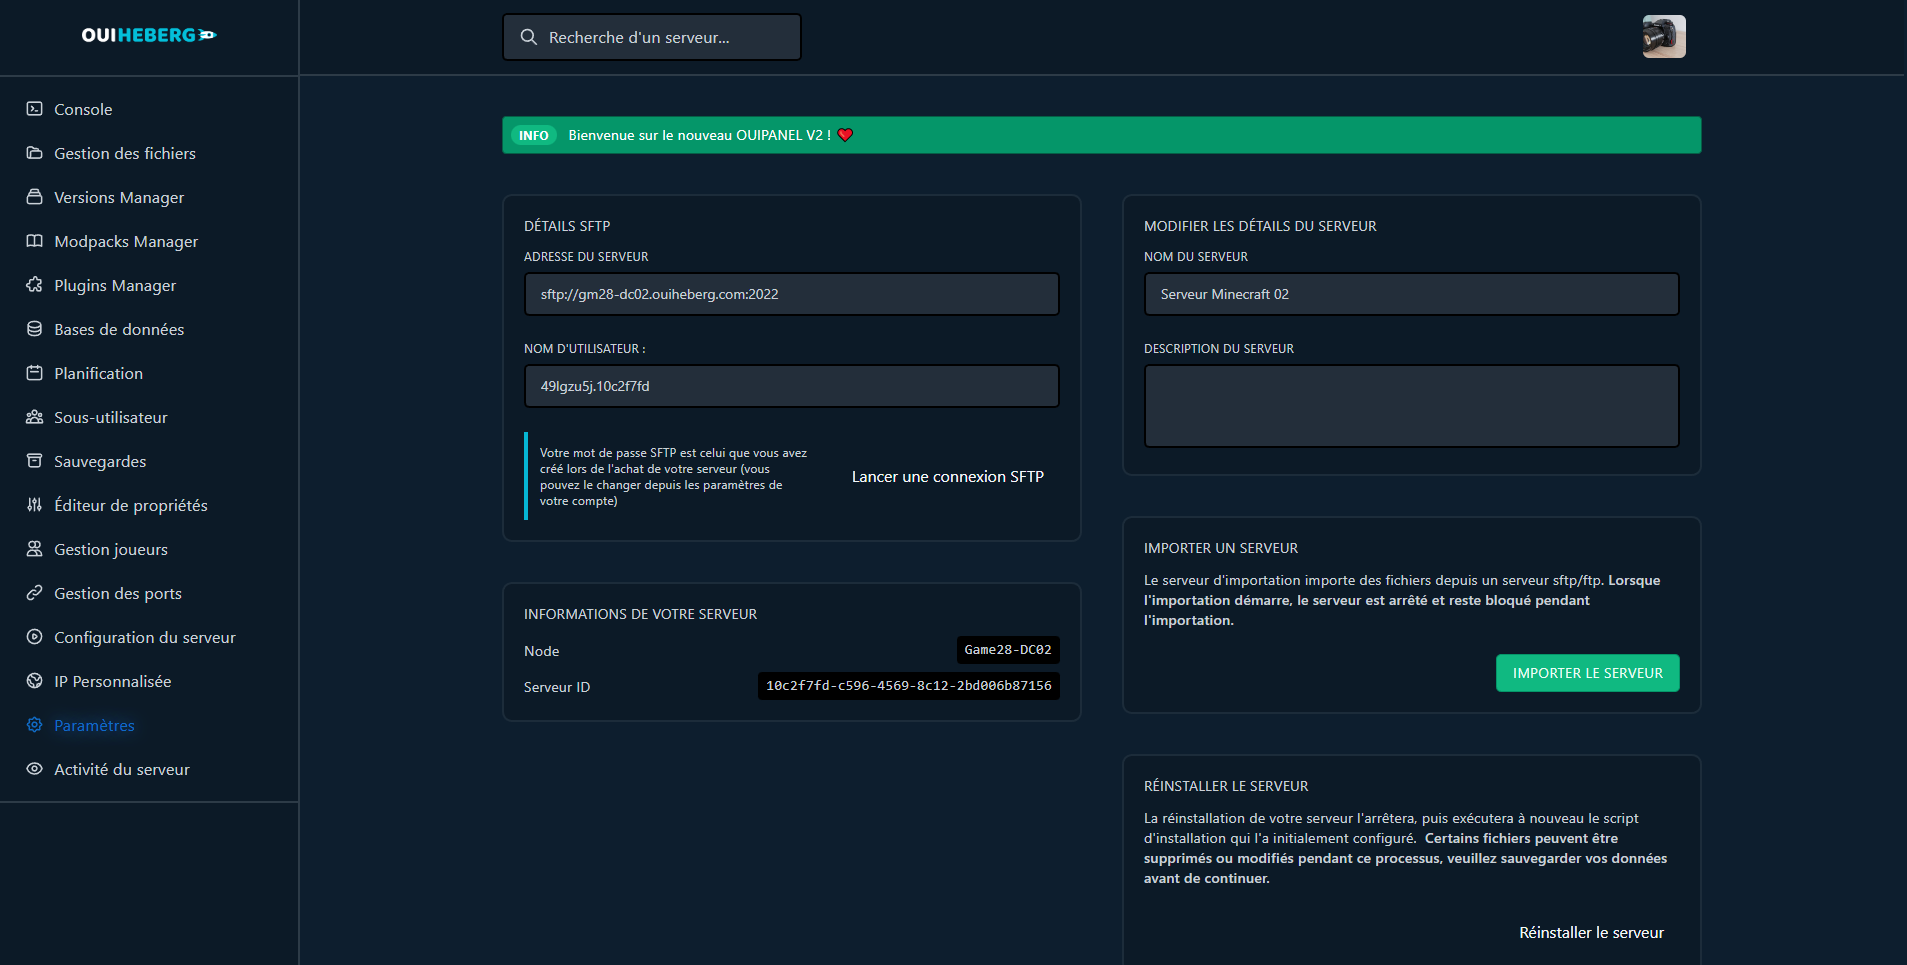Viewport: 1907px width, 965px height.
Task: Click the eye icon for Activité du serveur
Action: [34, 769]
